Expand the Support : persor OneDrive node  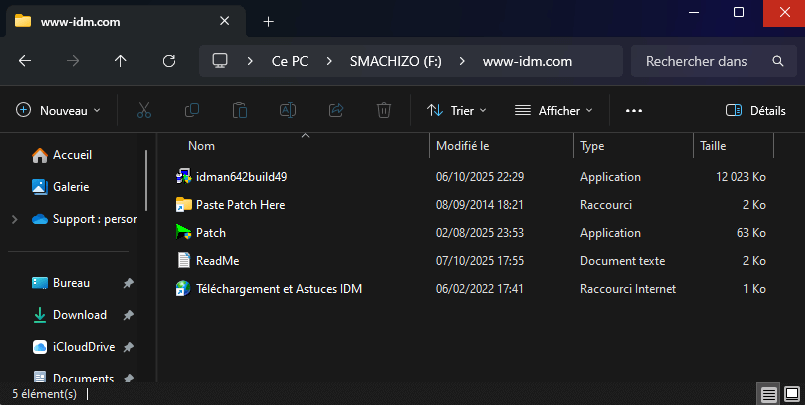pos(14,219)
